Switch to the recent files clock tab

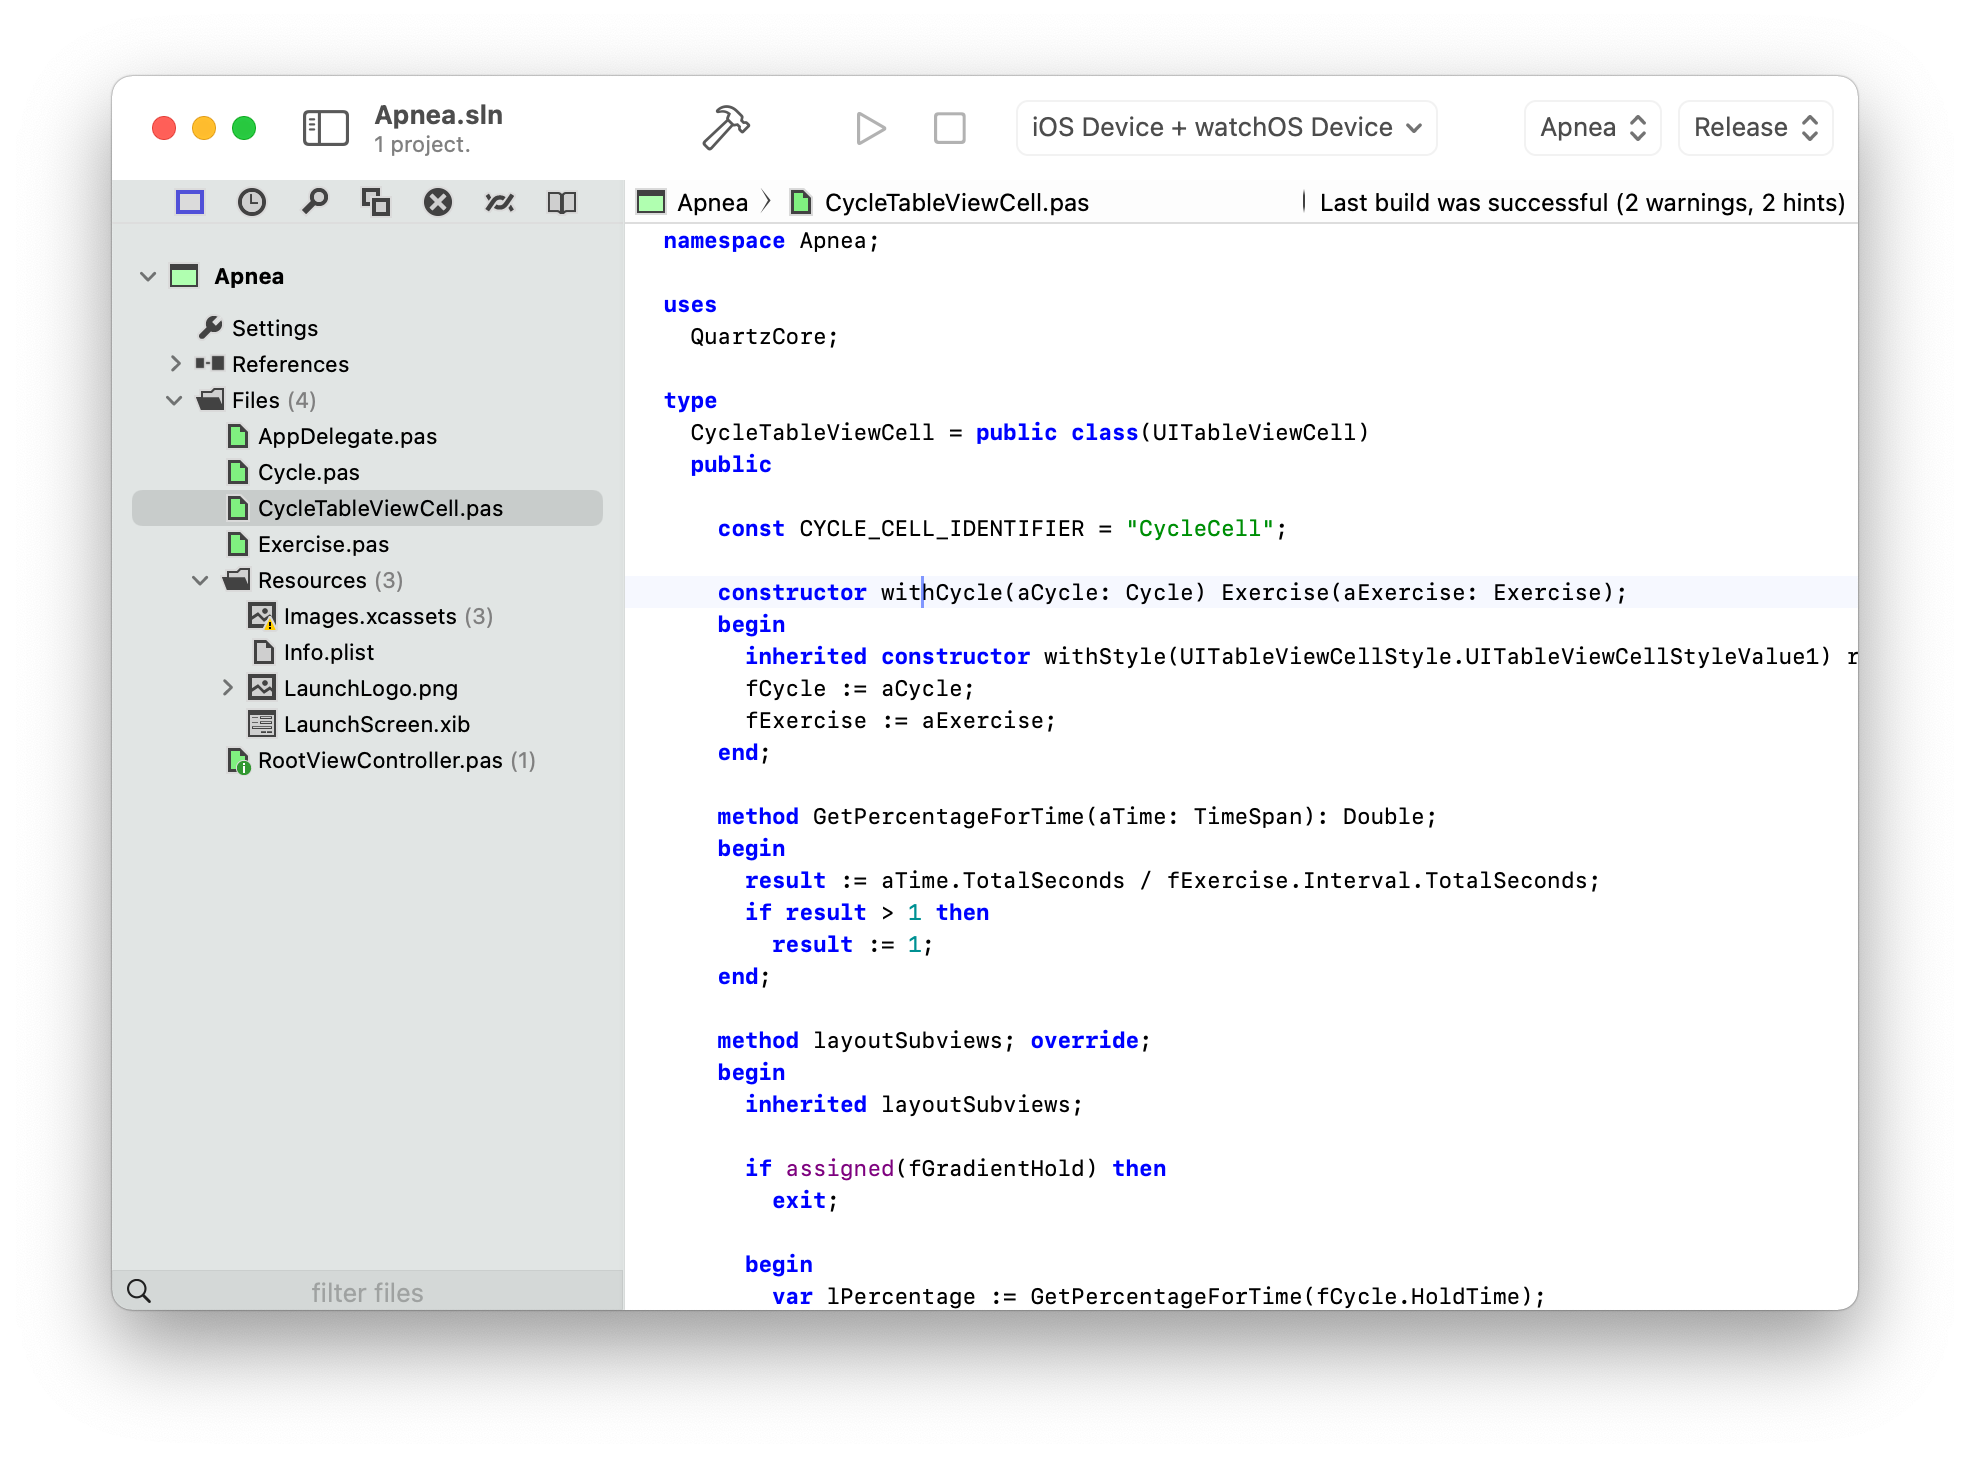click(x=252, y=202)
